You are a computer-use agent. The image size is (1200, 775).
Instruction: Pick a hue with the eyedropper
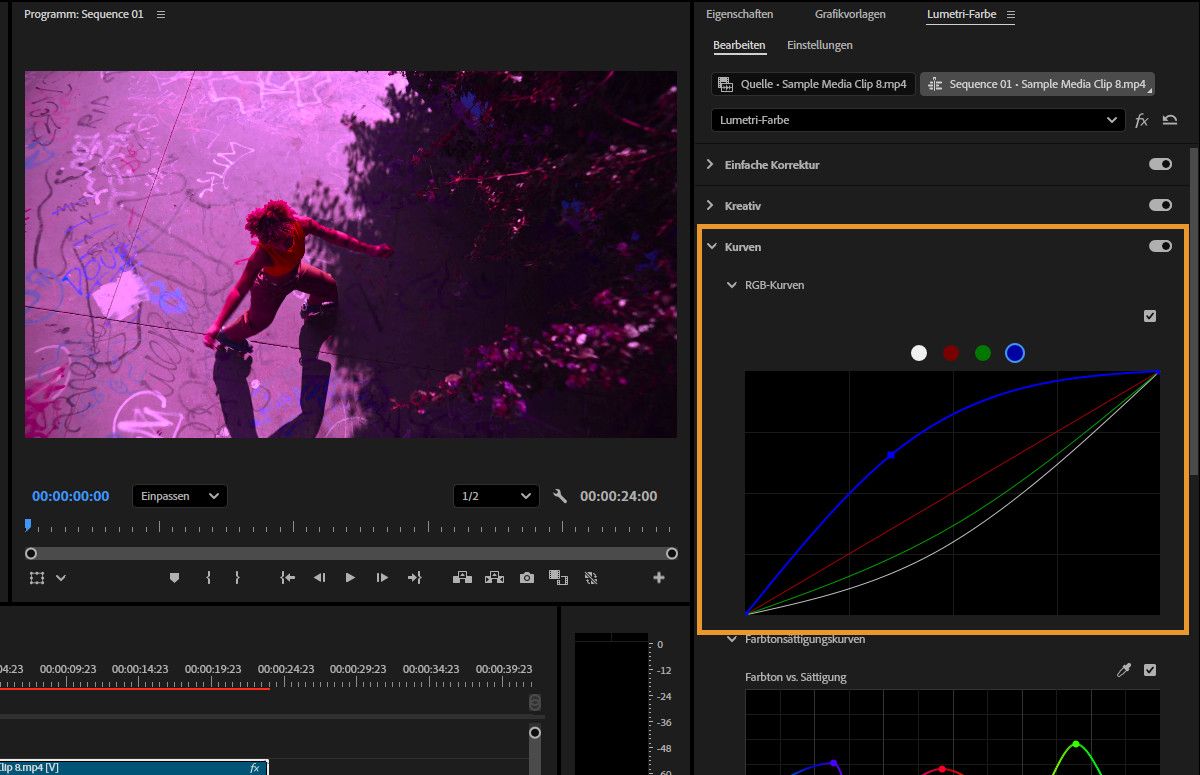pyautogui.click(x=1123, y=670)
